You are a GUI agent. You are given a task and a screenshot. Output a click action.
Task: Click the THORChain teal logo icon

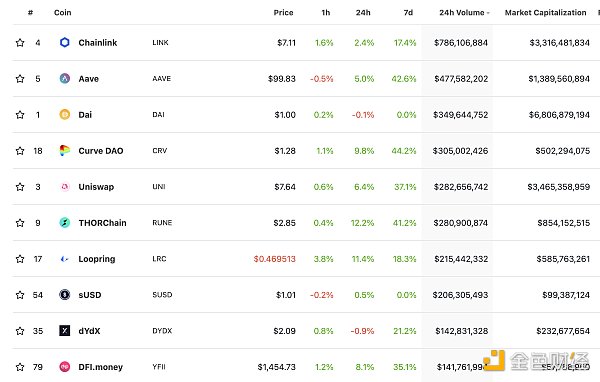click(x=65, y=223)
